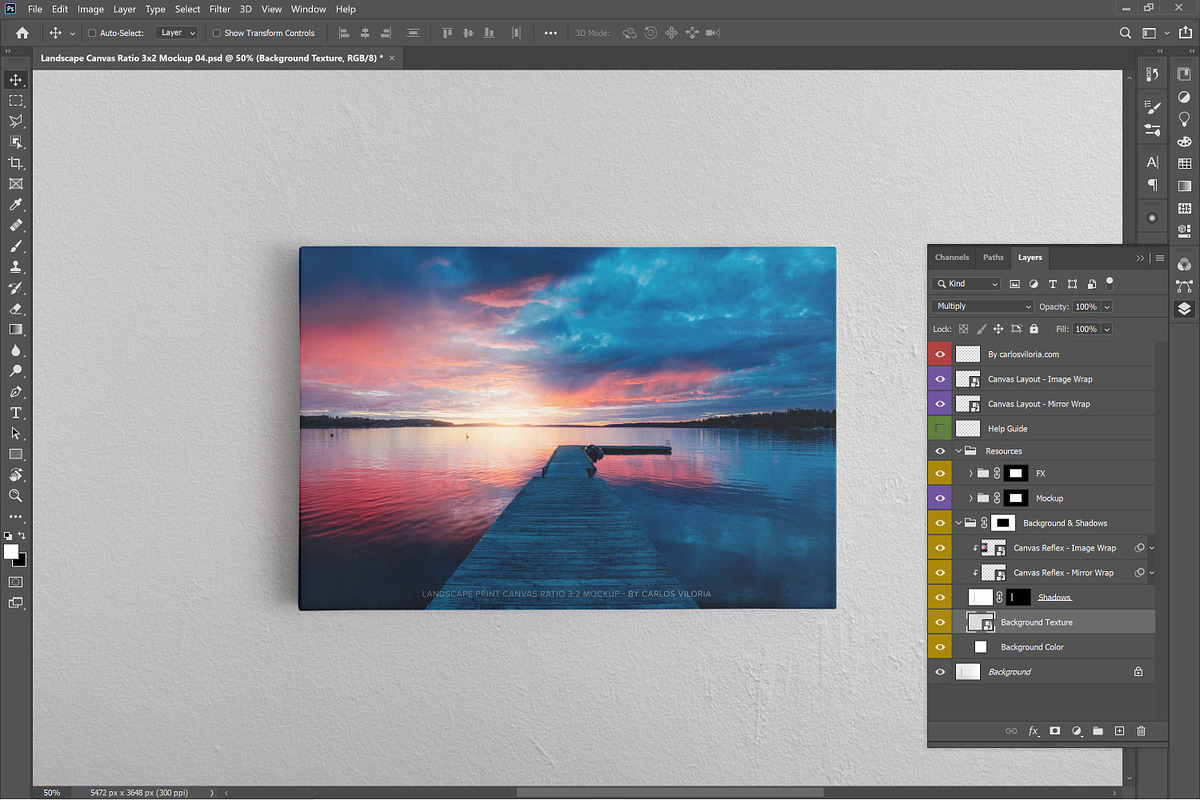Enable Show Transform Controls
The image size is (1200, 800).
tap(215, 32)
